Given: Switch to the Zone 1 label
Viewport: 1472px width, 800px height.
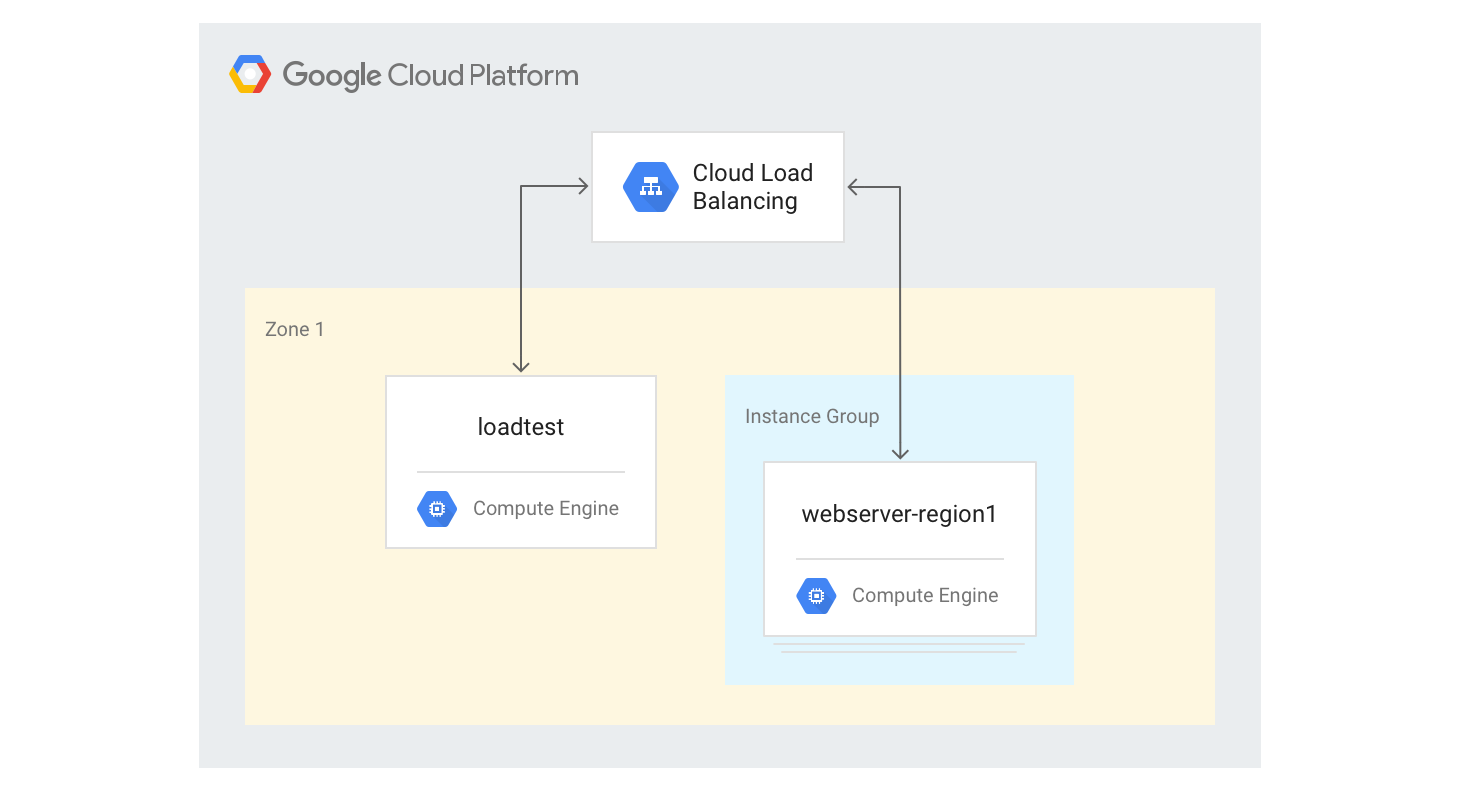Looking at the screenshot, I should tap(294, 329).
